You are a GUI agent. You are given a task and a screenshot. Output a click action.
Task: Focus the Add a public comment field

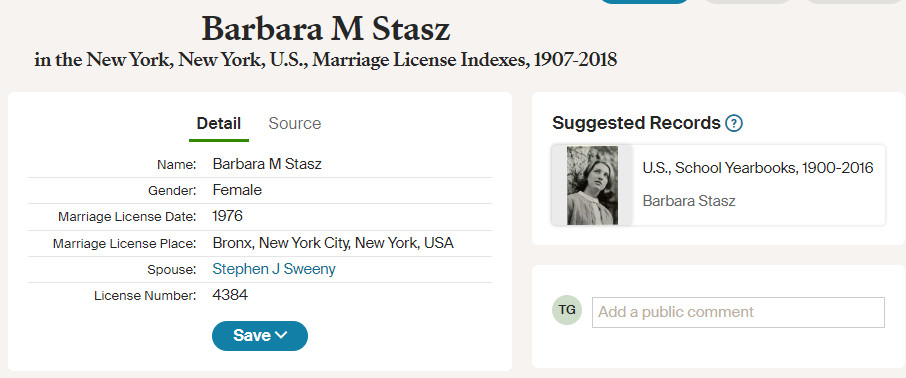[738, 312]
